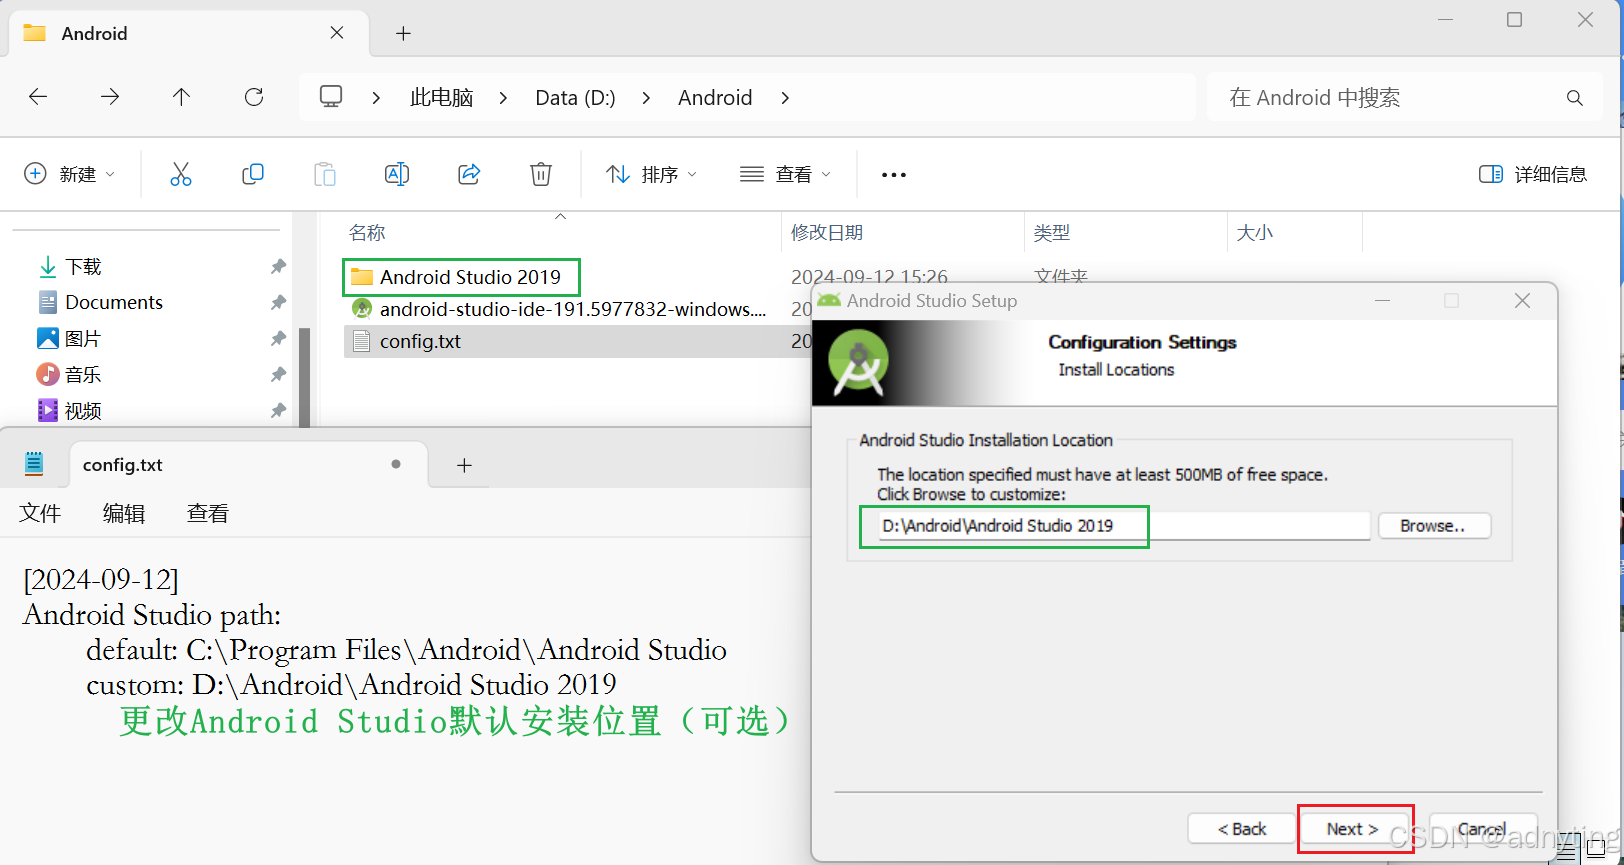
Task: Unpin 音乐 using its pin icon
Action: (x=278, y=375)
